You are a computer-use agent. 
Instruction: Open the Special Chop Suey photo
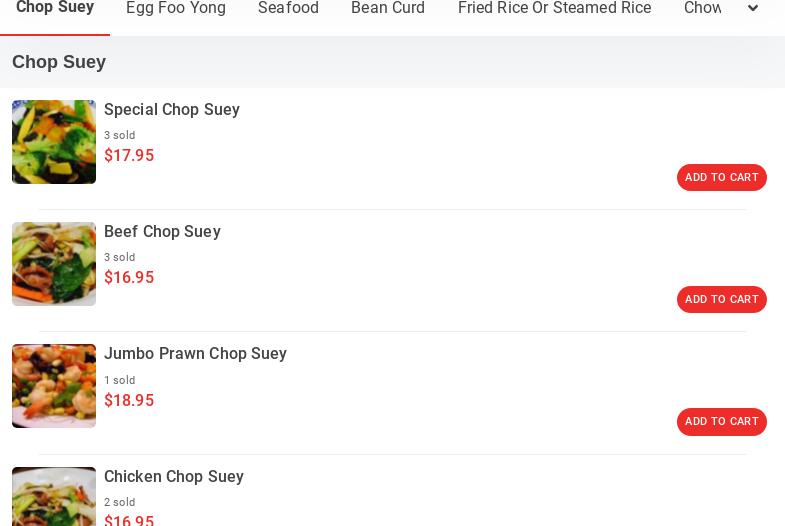click(x=54, y=142)
